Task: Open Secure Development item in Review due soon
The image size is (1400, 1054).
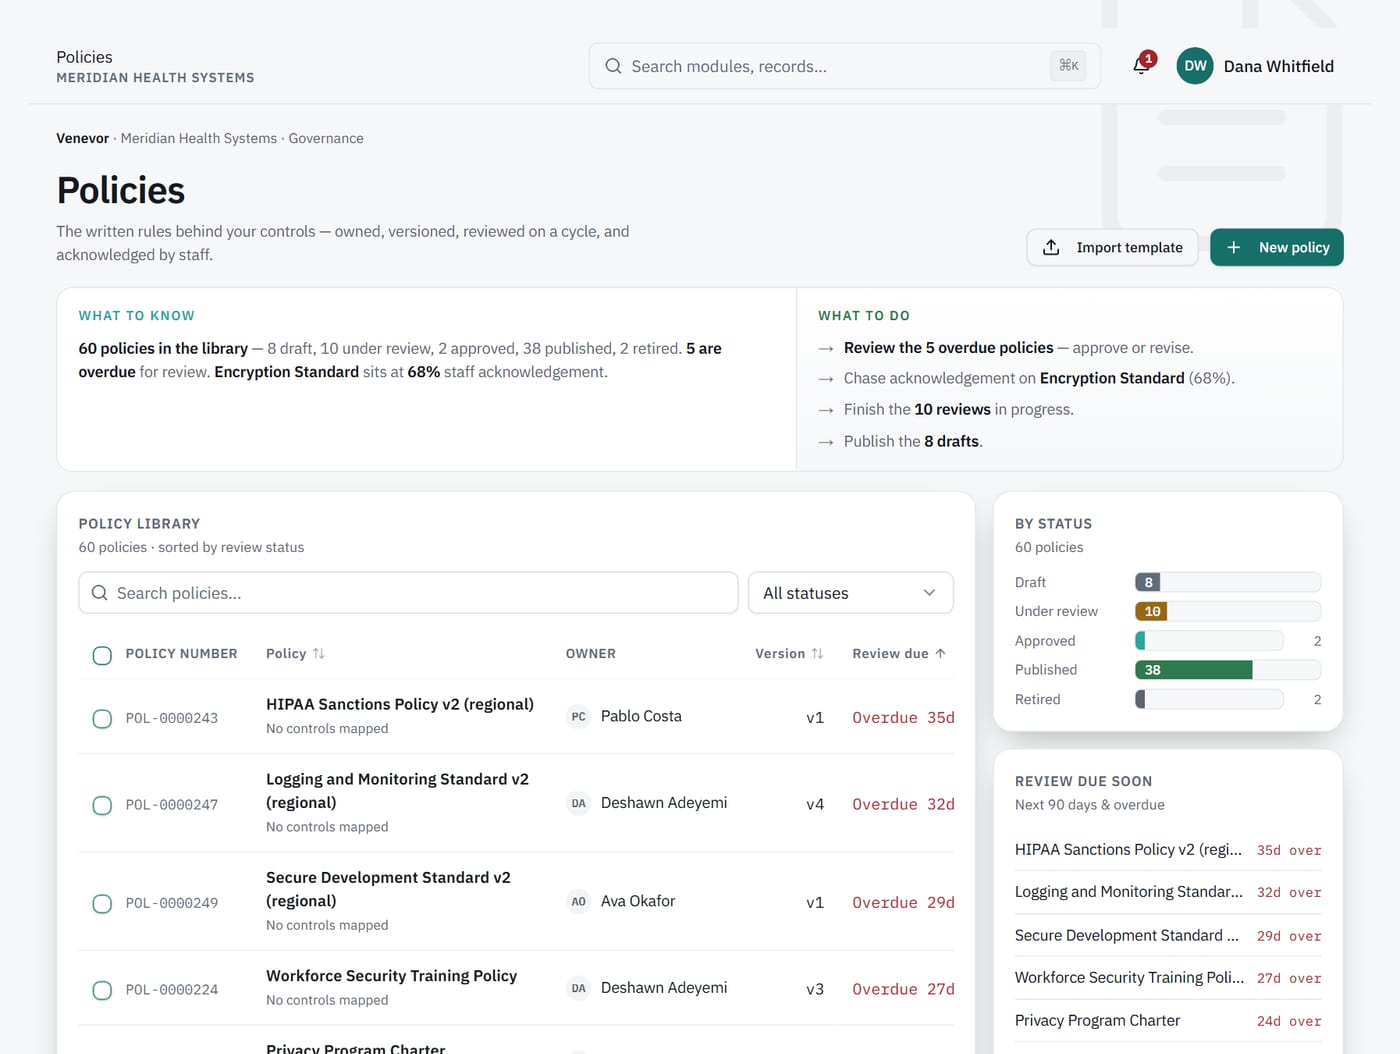Action: (1167, 936)
